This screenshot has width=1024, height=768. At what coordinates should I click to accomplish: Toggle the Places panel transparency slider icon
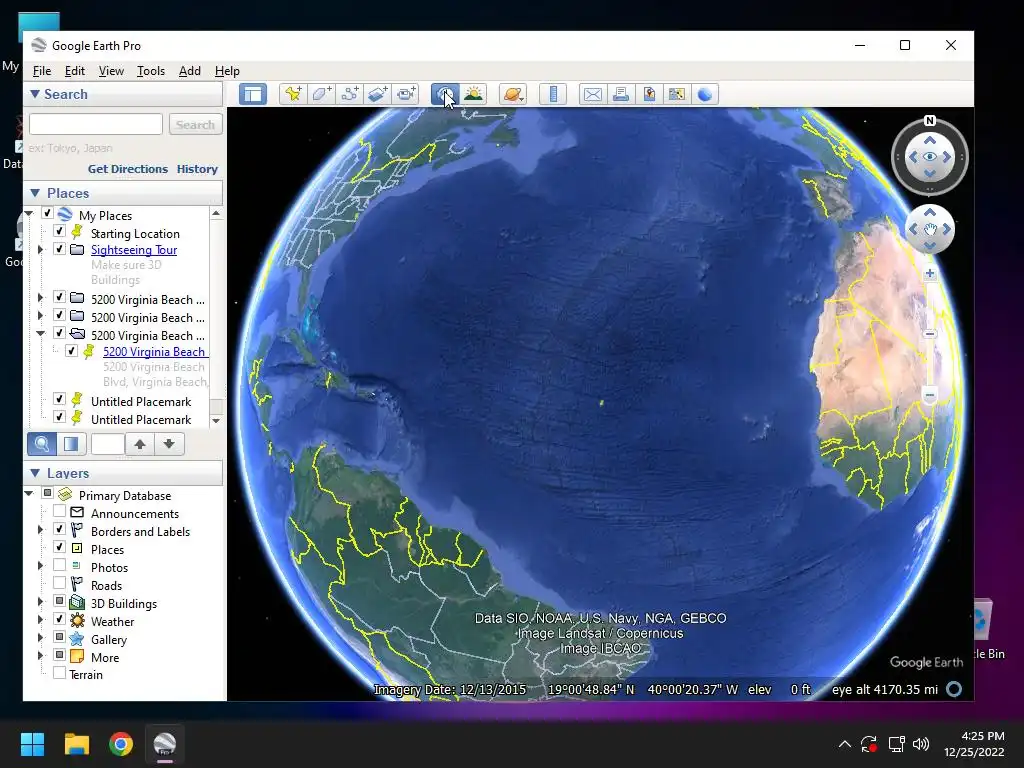[71, 444]
